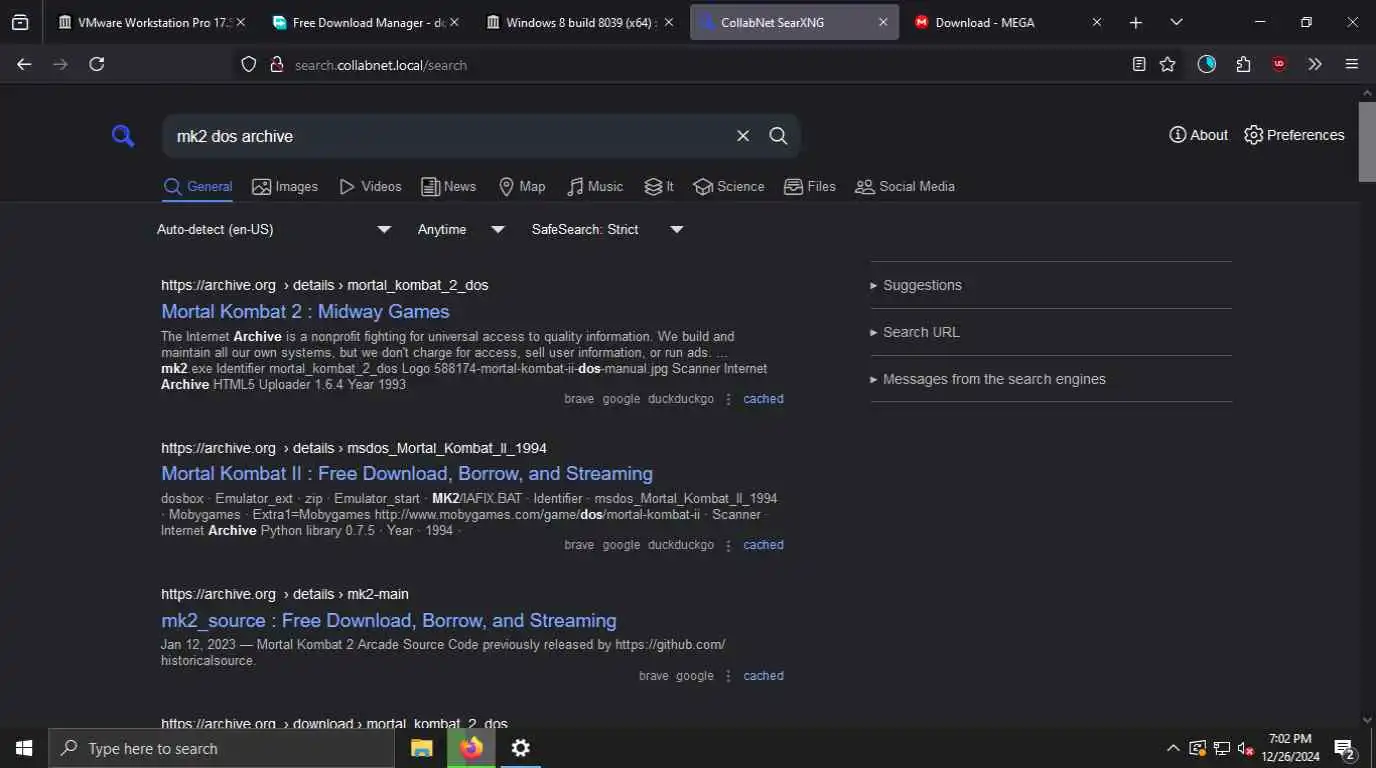Switch to Download - MEGA tab
The width and height of the screenshot is (1376, 768).
[x=1008, y=22]
